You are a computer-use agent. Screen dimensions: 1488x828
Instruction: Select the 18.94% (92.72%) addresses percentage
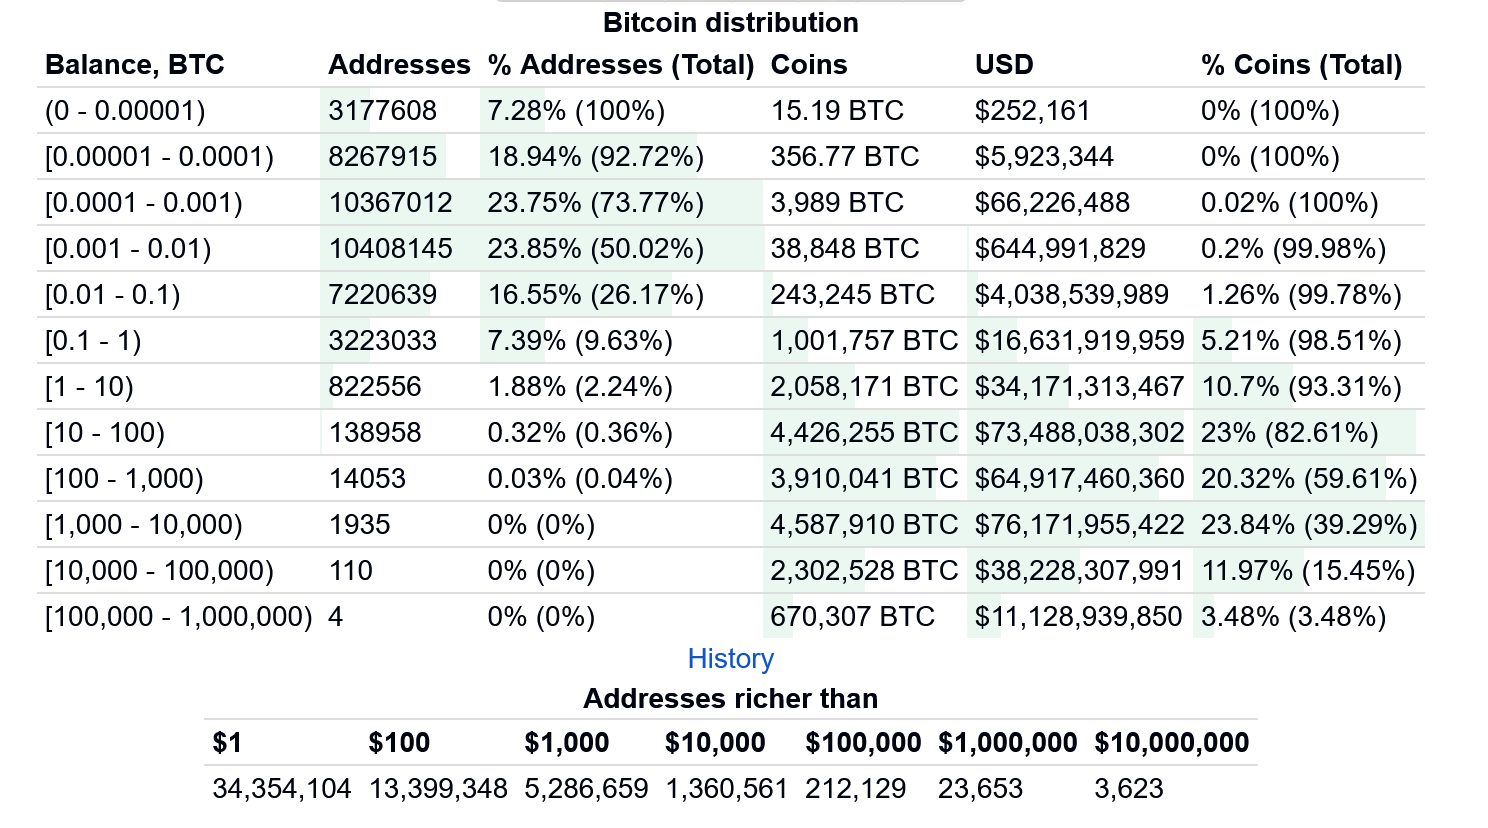(x=596, y=157)
